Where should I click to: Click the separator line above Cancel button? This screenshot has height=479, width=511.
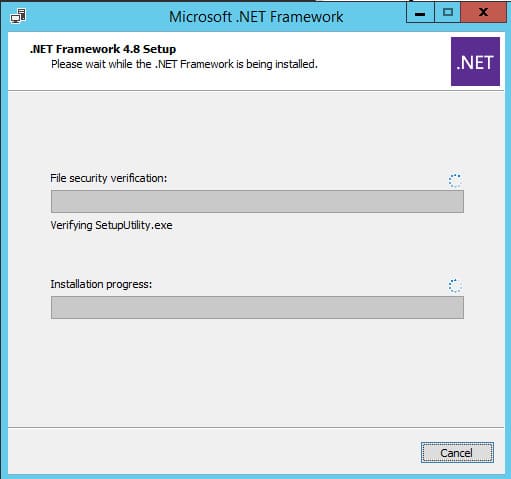point(256,427)
